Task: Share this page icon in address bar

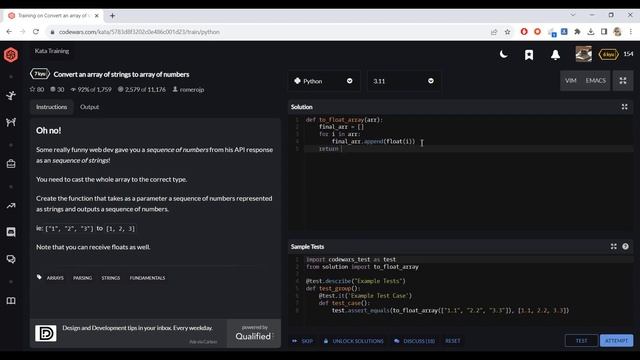Action: pos(494,32)
